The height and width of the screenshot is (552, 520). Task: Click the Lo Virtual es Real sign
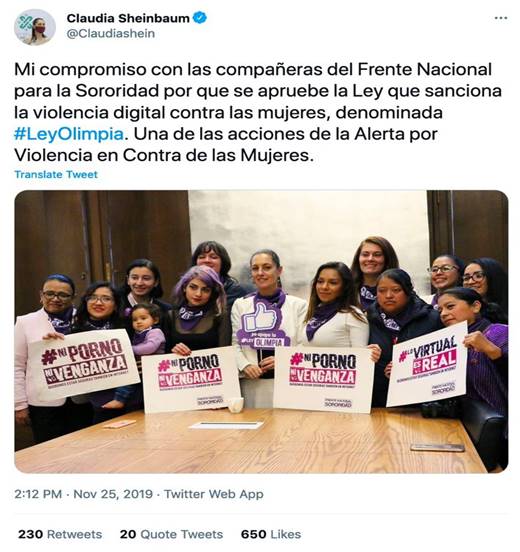pos(427,364)
